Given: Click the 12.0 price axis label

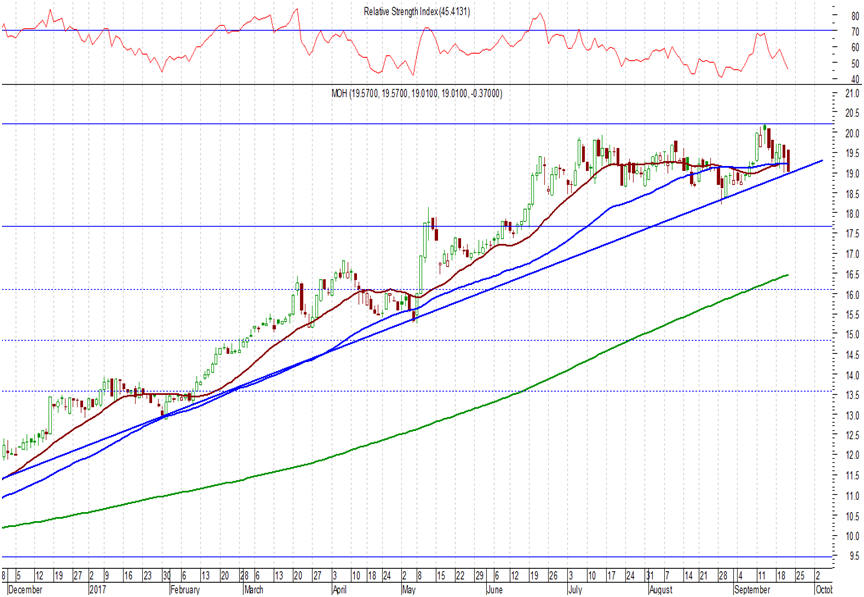Looking at the screenshot, I should [x=853, y=456].
